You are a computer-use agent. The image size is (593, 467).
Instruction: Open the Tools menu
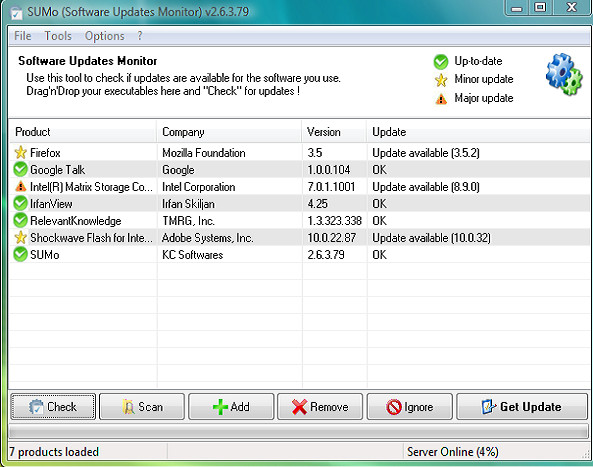58,36
